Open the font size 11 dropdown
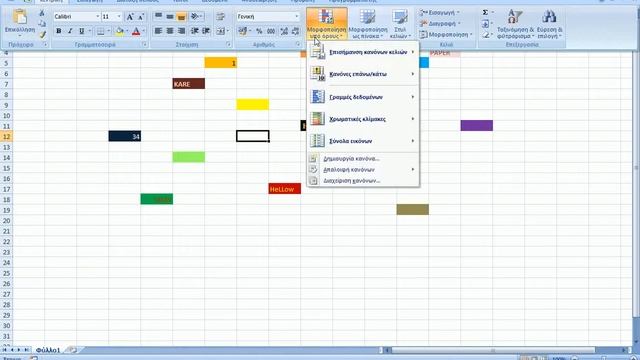The image size is (640, 360). (x=119, y=17)
